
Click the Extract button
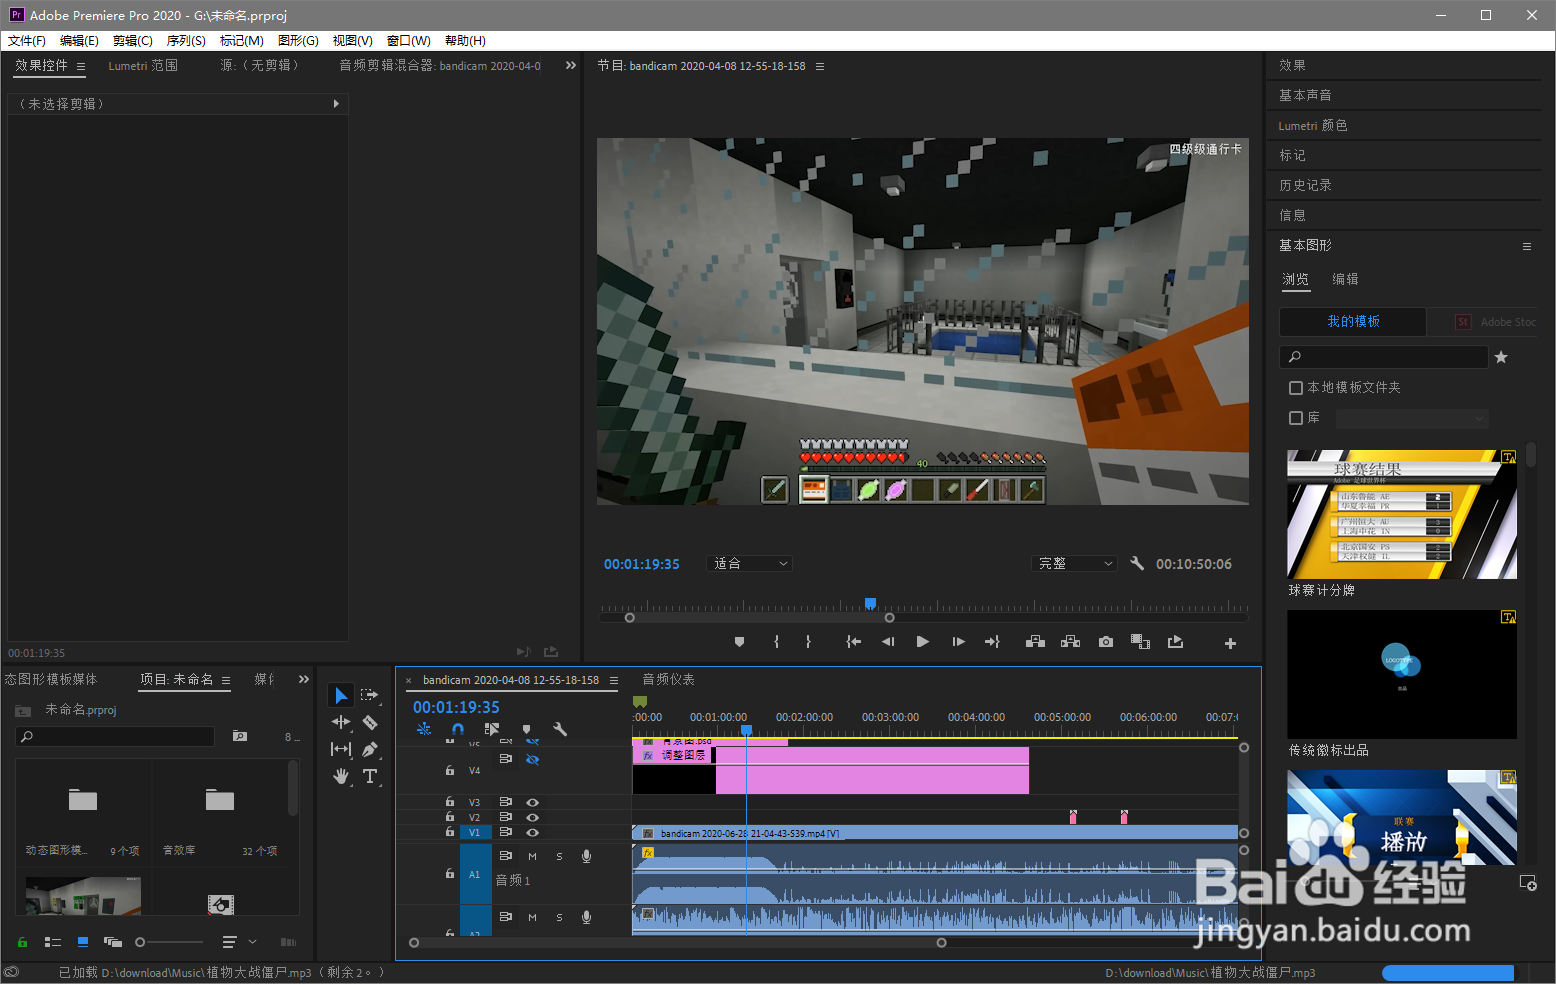coord(1070,642)
